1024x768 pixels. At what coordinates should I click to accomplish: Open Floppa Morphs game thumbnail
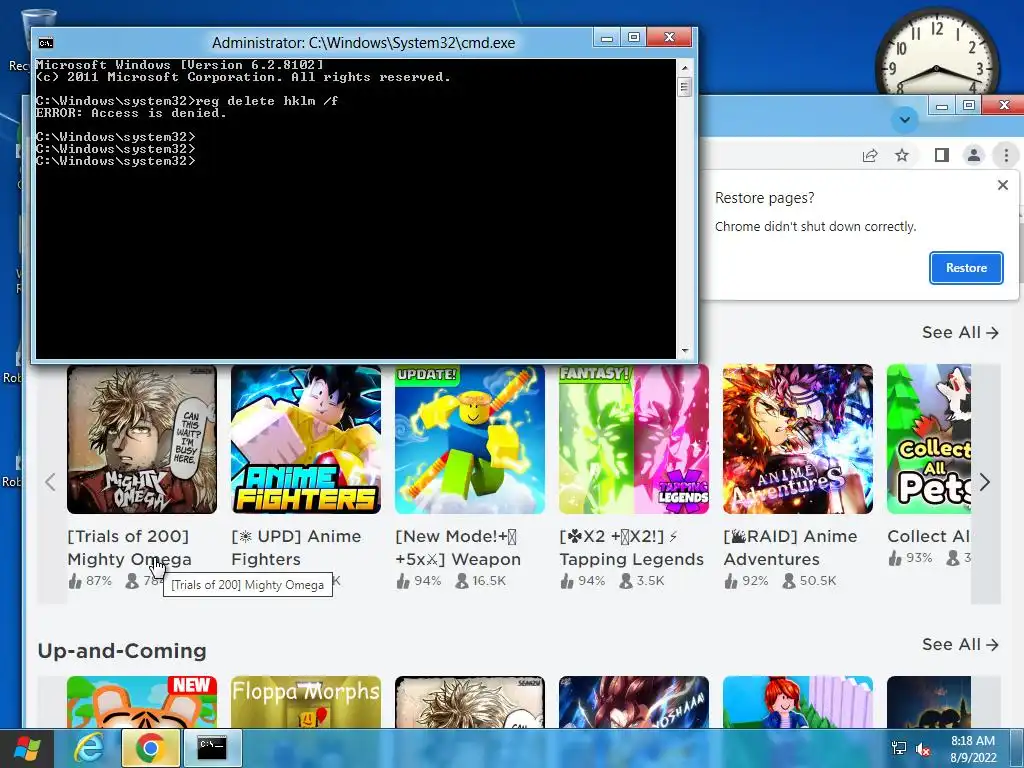pos(306,702)
